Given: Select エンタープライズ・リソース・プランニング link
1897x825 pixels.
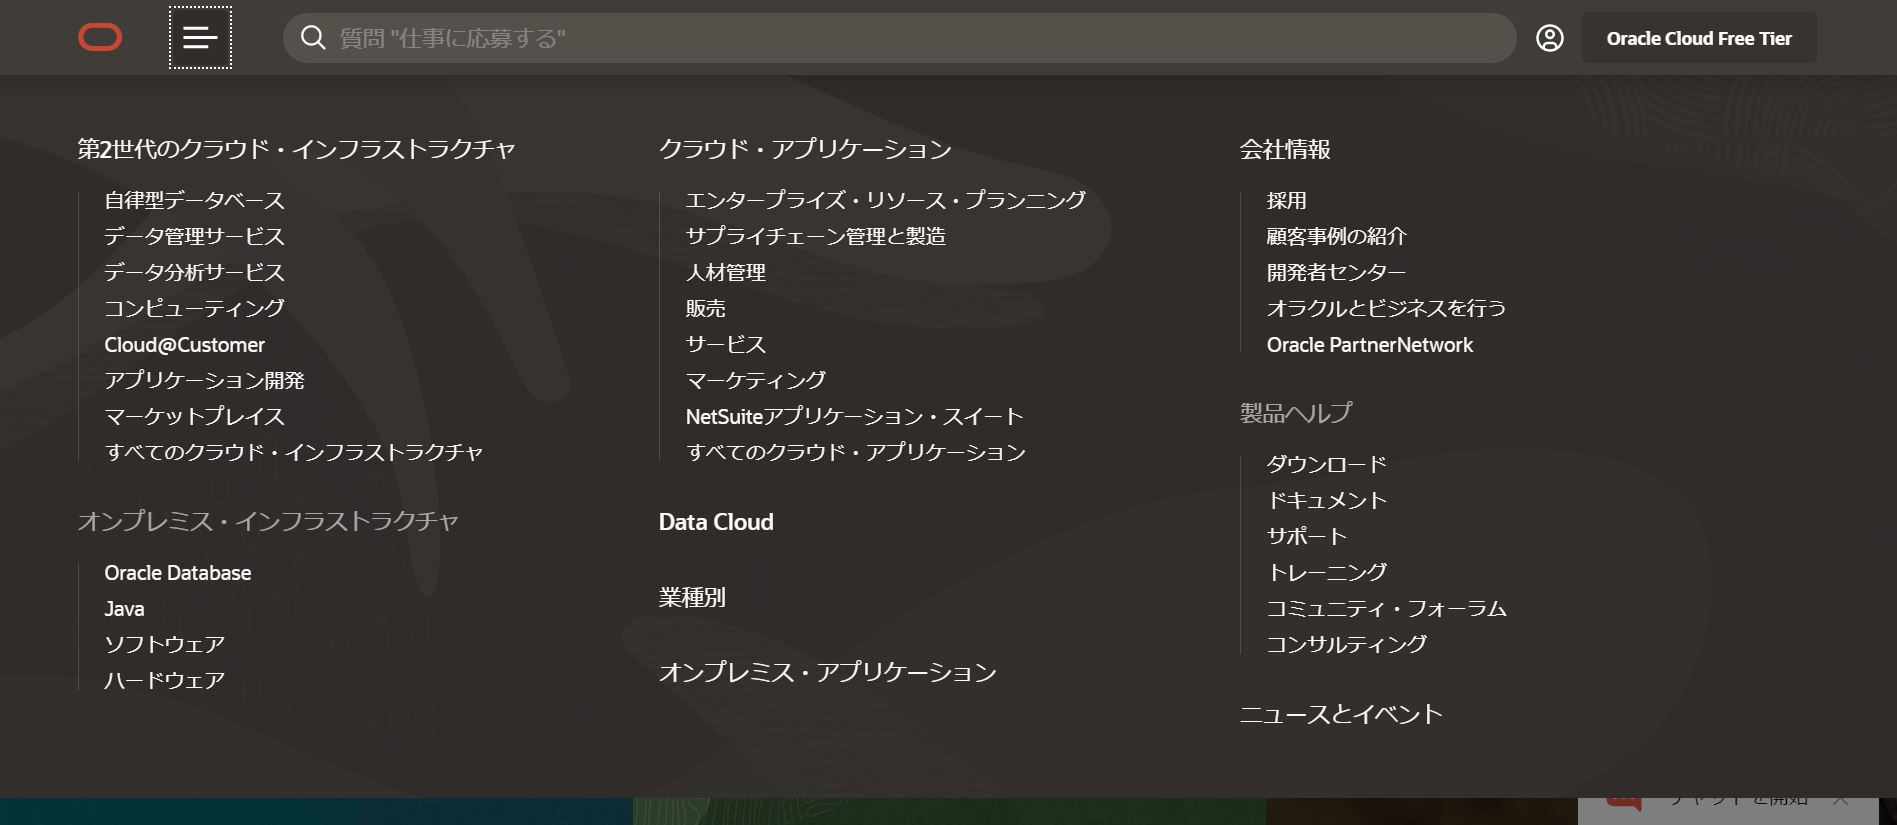Looking at the screenshot, I should 885,200.
